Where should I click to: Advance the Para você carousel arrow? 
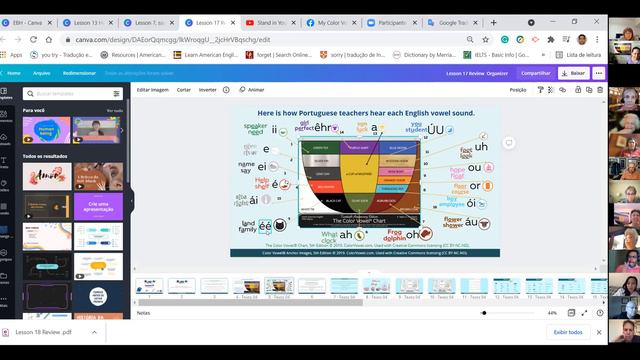click(x=122, y=130)
